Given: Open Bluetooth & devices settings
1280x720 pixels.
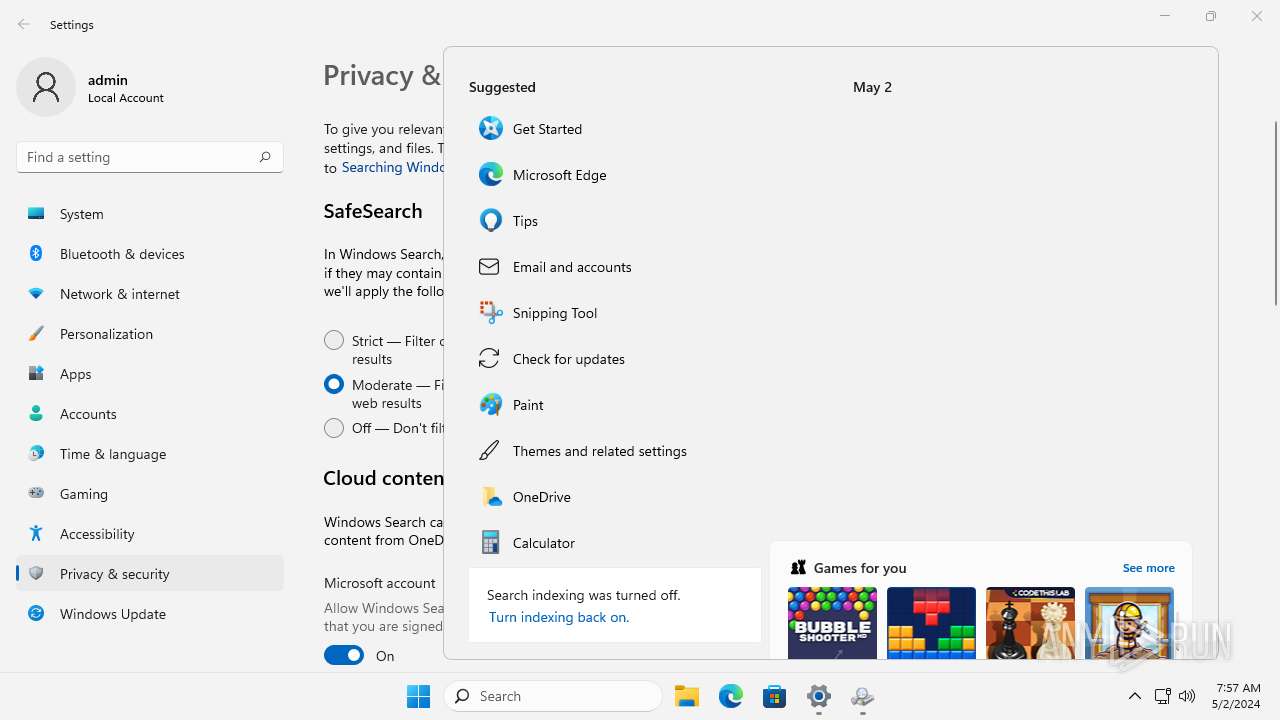Looking at the screenshot, I should 150,254.
